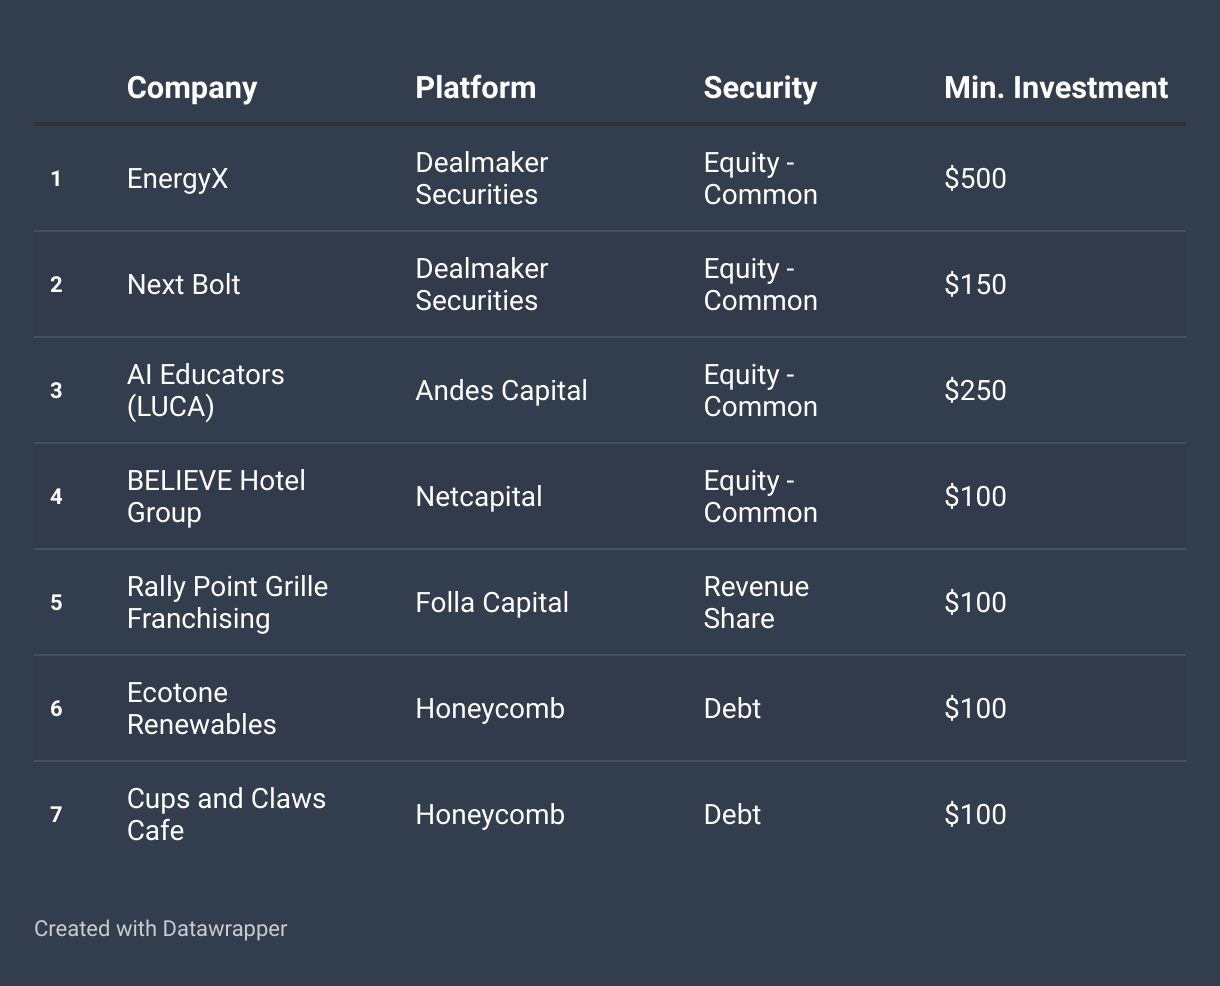
Task: Click the $150 minimum investment value
Action: pyautogui.click(x=975, y=285)
